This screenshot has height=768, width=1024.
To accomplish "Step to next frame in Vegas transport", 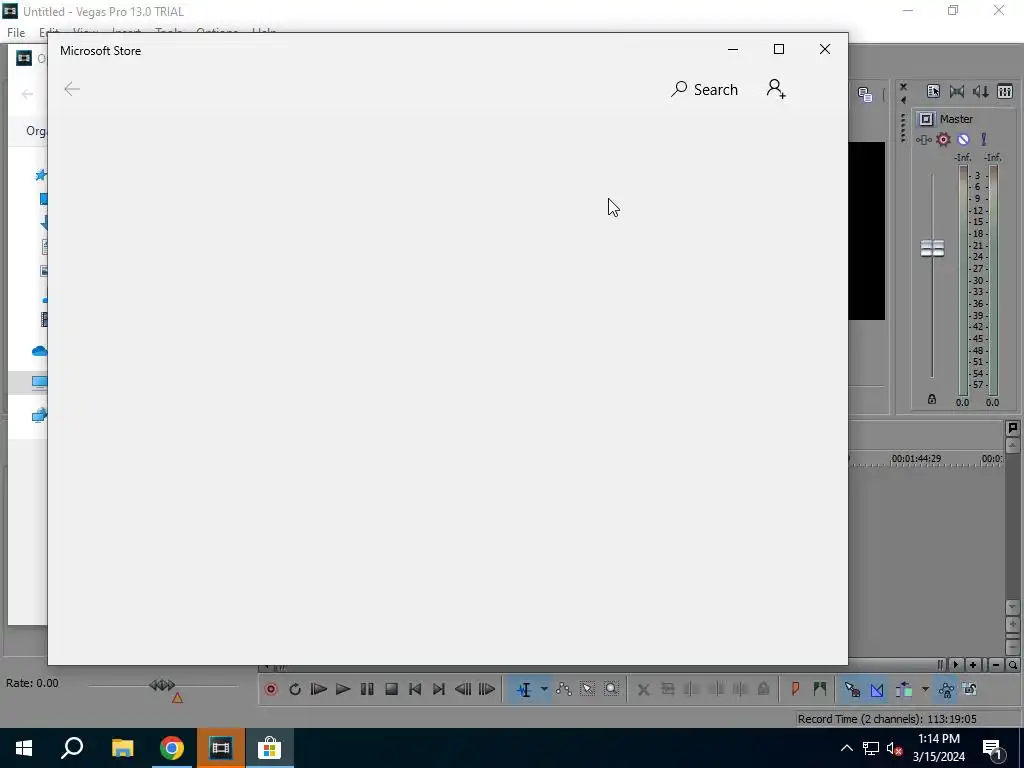I will pyautogui.click(x=487, y=689).
